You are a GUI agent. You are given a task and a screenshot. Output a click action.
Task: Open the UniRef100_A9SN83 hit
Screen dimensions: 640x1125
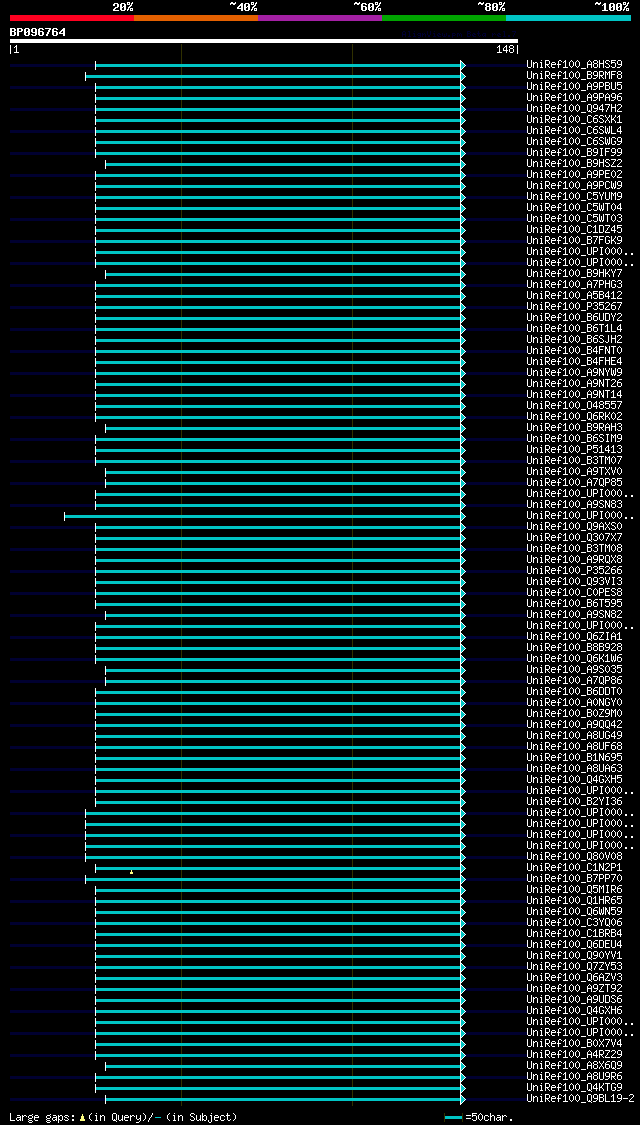(574, 504)
